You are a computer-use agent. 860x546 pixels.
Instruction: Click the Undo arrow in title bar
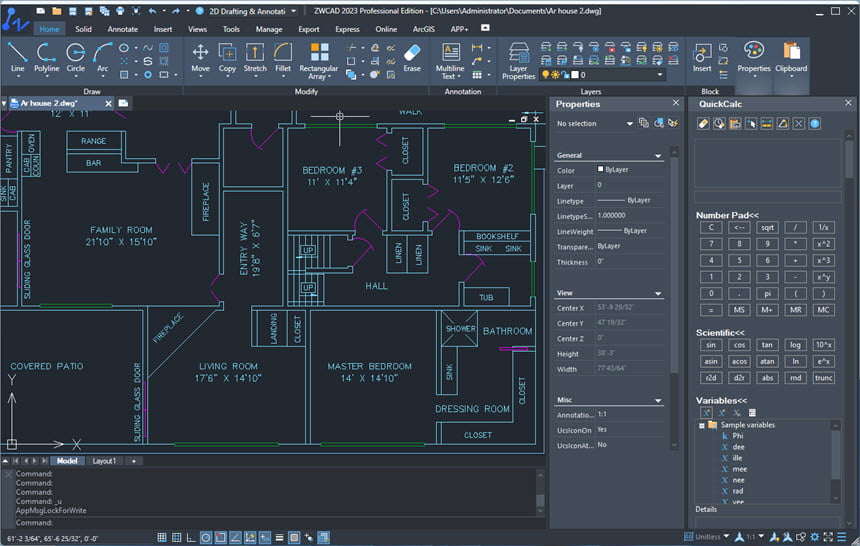pos(152,11)
